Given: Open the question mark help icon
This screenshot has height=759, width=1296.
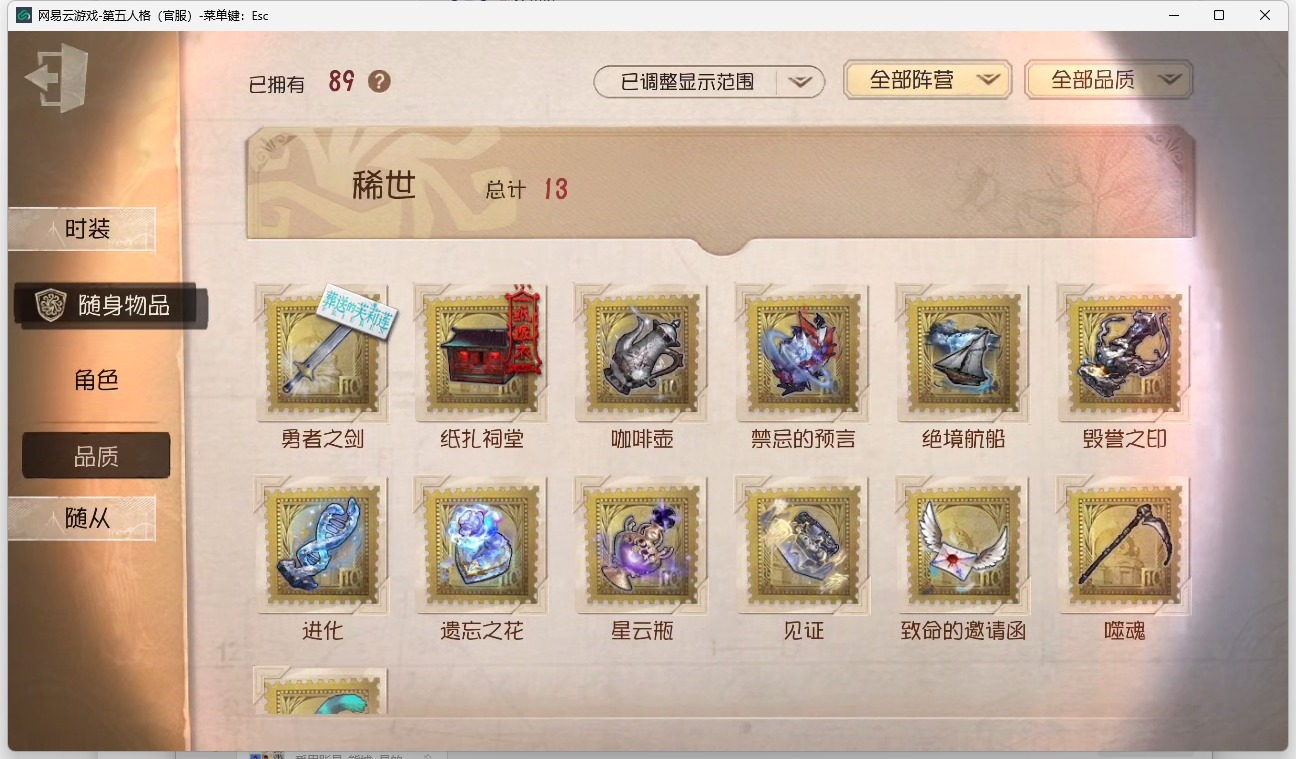Looking at the screenshot, I should [x=379, y=81].
